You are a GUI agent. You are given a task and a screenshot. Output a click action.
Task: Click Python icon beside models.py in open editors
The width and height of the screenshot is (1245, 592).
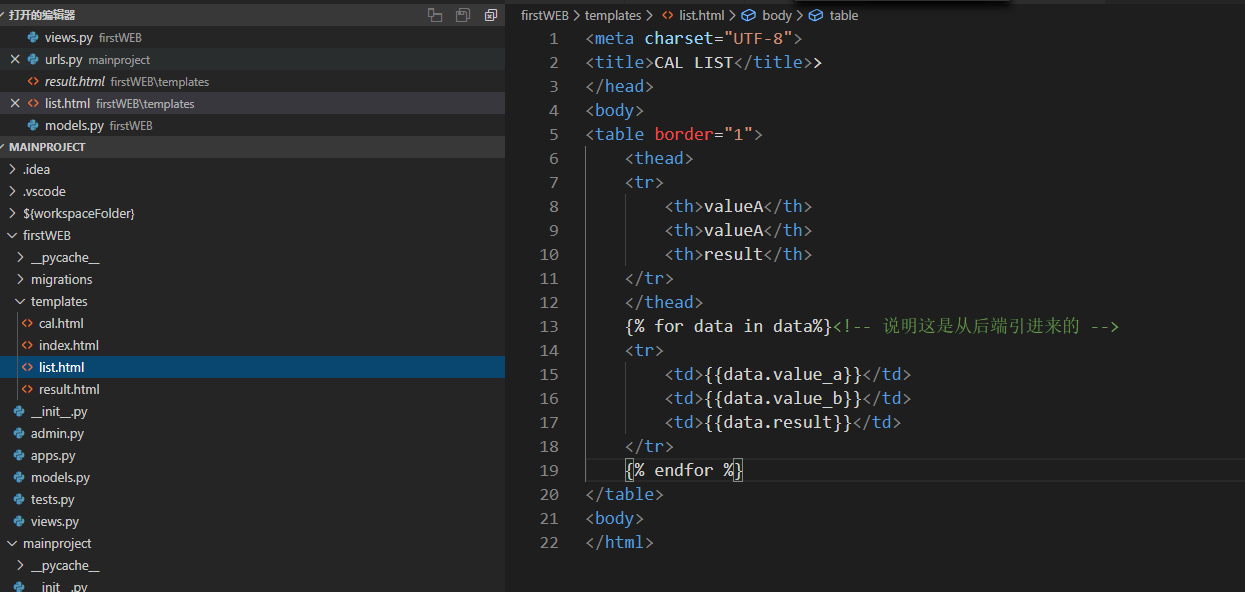[x=33, y=125]
